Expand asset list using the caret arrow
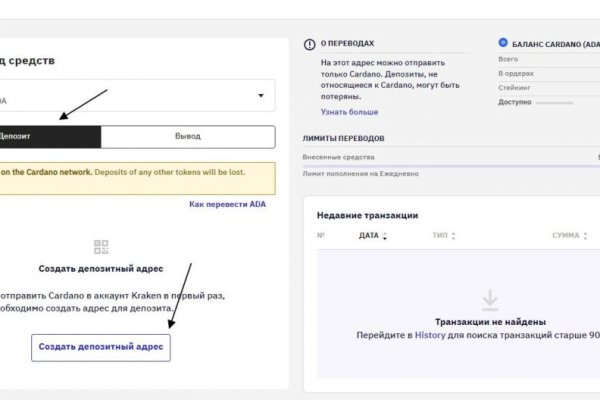This screenshot has height=400, width=600. click(261, 96)
